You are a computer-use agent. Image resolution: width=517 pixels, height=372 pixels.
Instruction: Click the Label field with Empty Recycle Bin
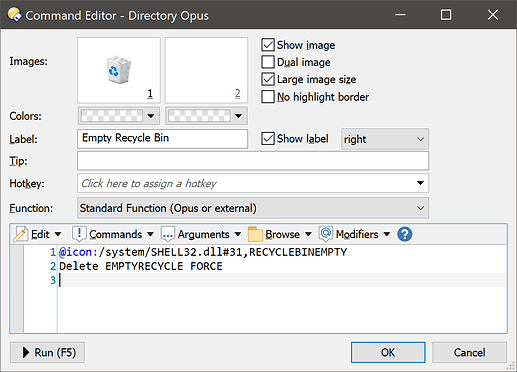163,139
